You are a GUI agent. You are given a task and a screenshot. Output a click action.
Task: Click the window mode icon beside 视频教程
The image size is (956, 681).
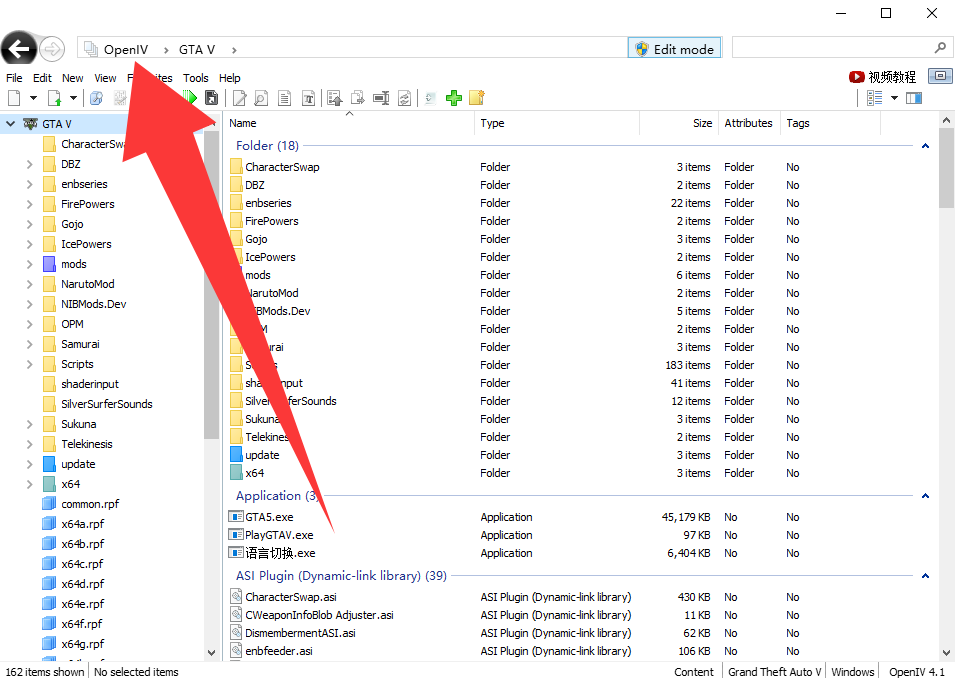[940, 76]
